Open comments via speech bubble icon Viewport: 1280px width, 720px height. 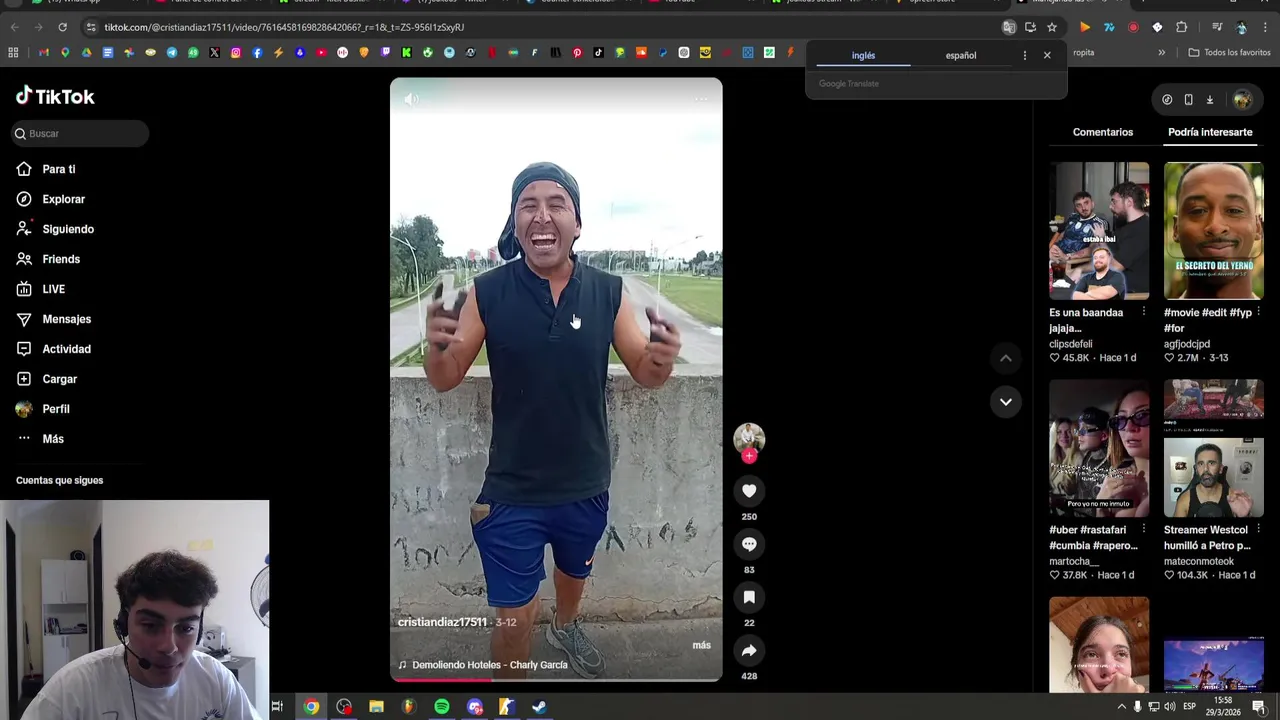click(749, 544)
